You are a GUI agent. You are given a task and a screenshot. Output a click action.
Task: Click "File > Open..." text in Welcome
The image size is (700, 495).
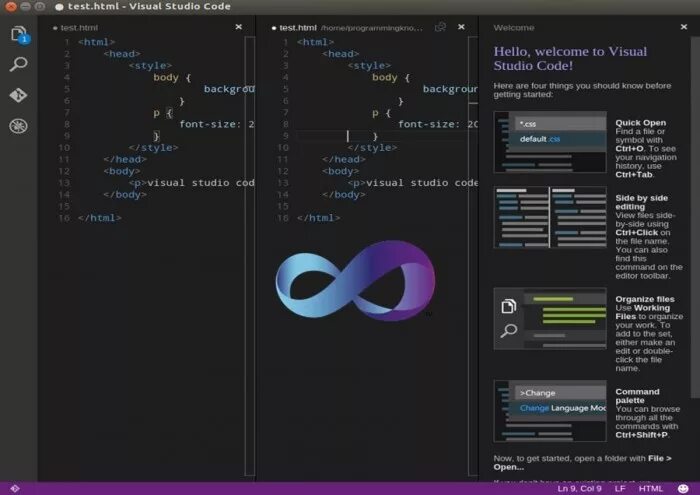pyautogui.click(x=582, y=462)
